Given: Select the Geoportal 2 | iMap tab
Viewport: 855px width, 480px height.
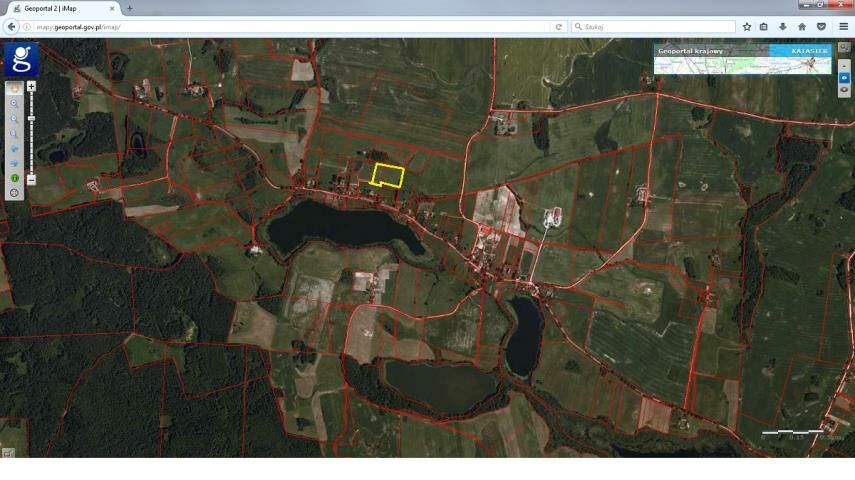Looking at the screenshot, I should pyautogui.click(x=58, y=8).
